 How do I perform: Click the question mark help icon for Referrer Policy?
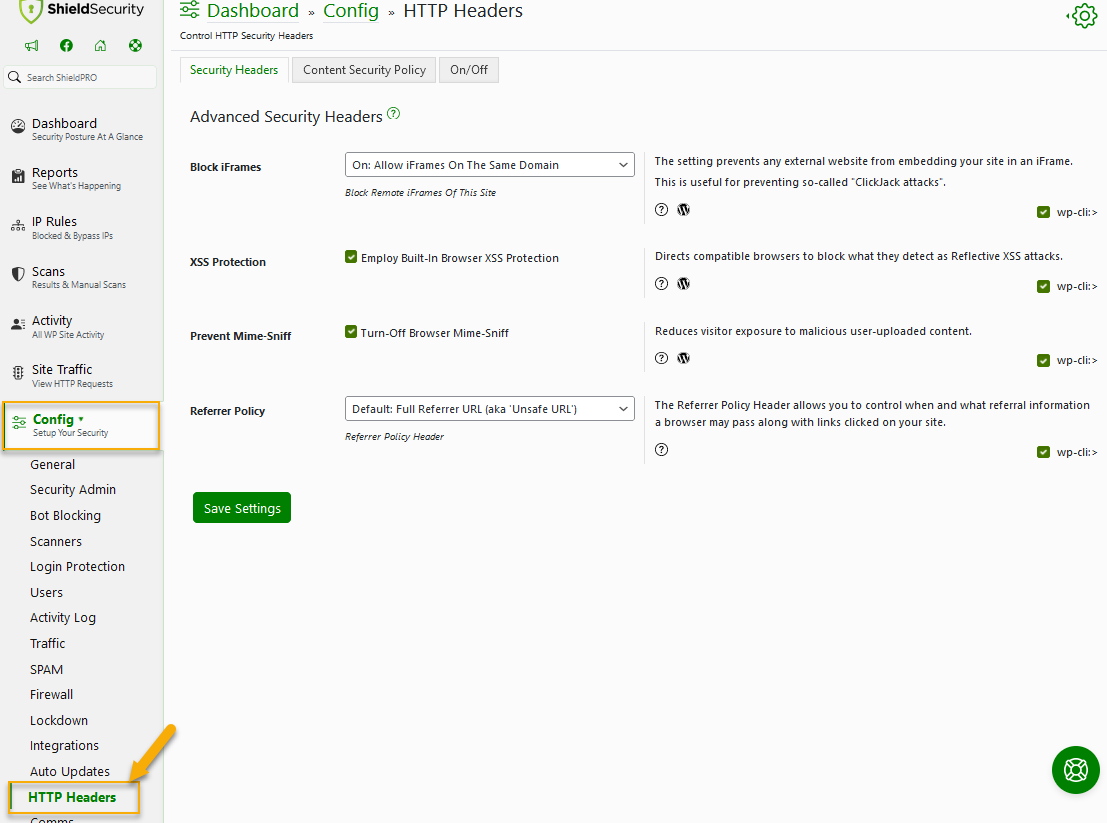point(661,449)
